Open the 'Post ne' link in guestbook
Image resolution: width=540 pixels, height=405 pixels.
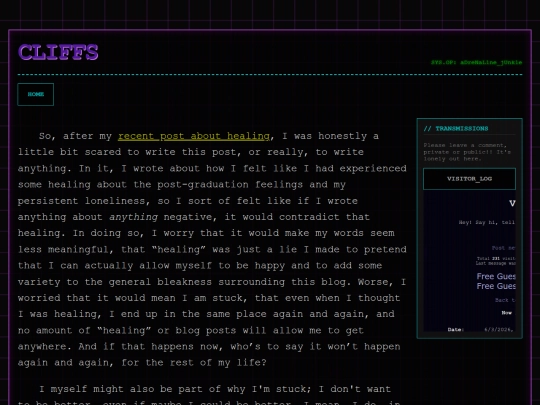tap(503, 248)
